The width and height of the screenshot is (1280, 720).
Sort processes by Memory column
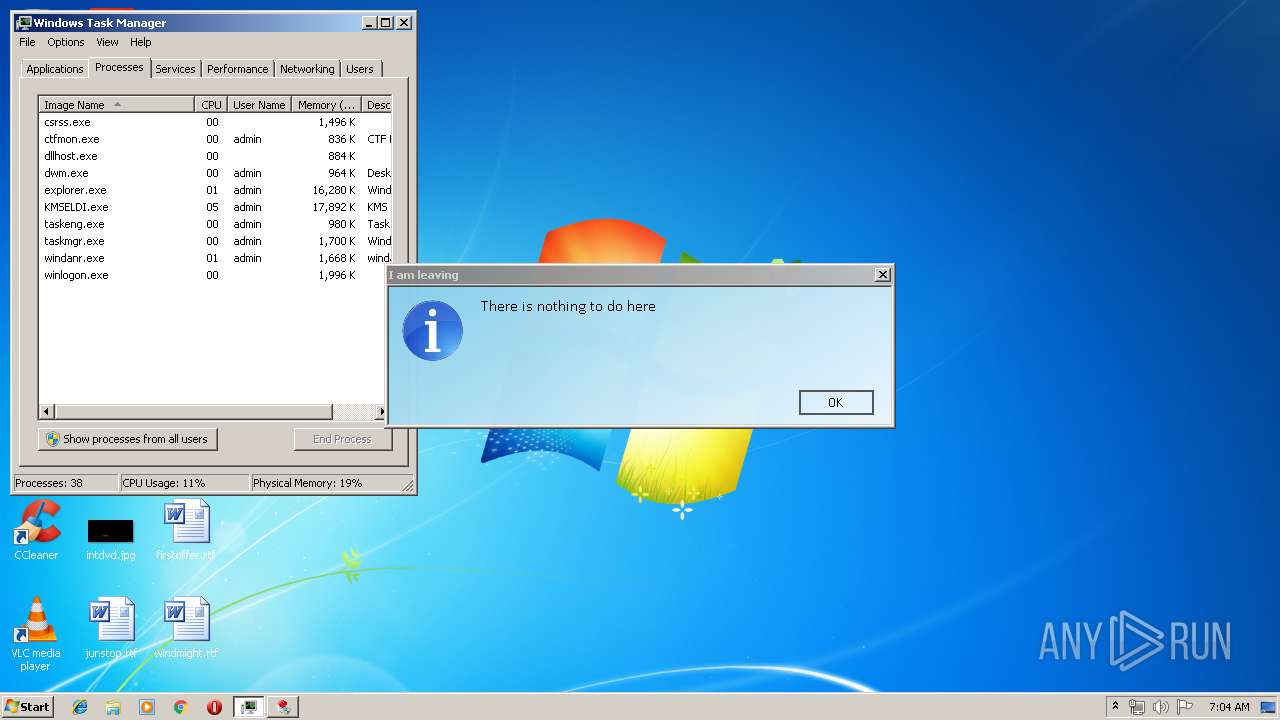tap(327, 105)
